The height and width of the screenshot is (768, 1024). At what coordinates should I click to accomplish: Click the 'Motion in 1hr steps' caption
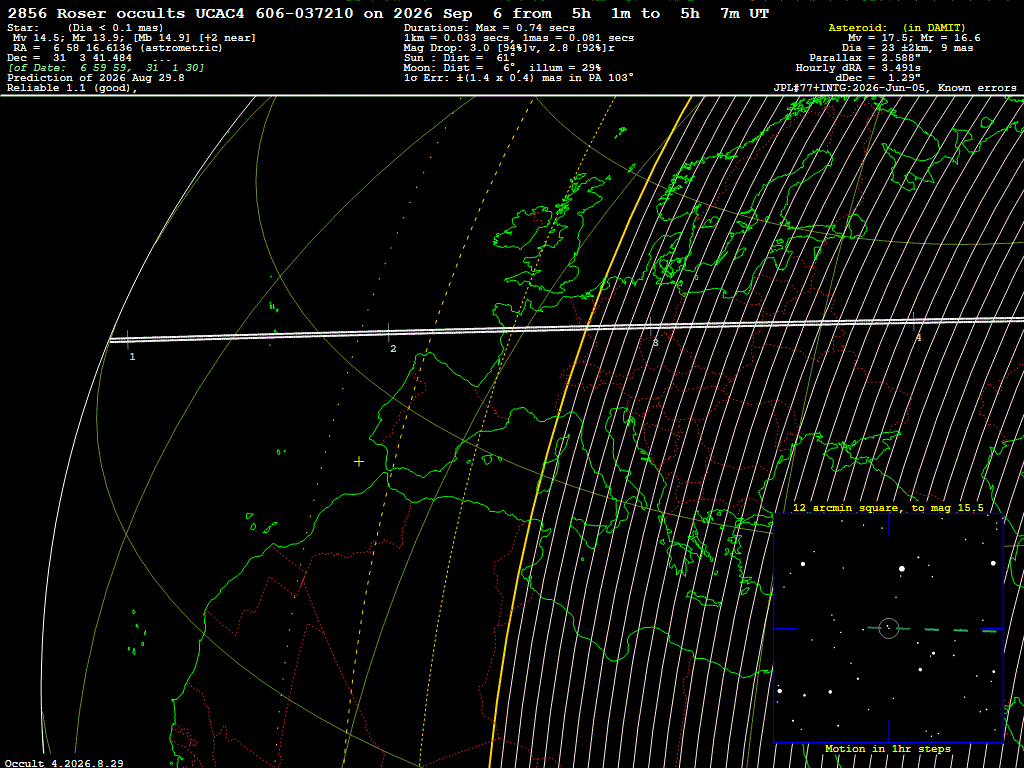[888, 749]
